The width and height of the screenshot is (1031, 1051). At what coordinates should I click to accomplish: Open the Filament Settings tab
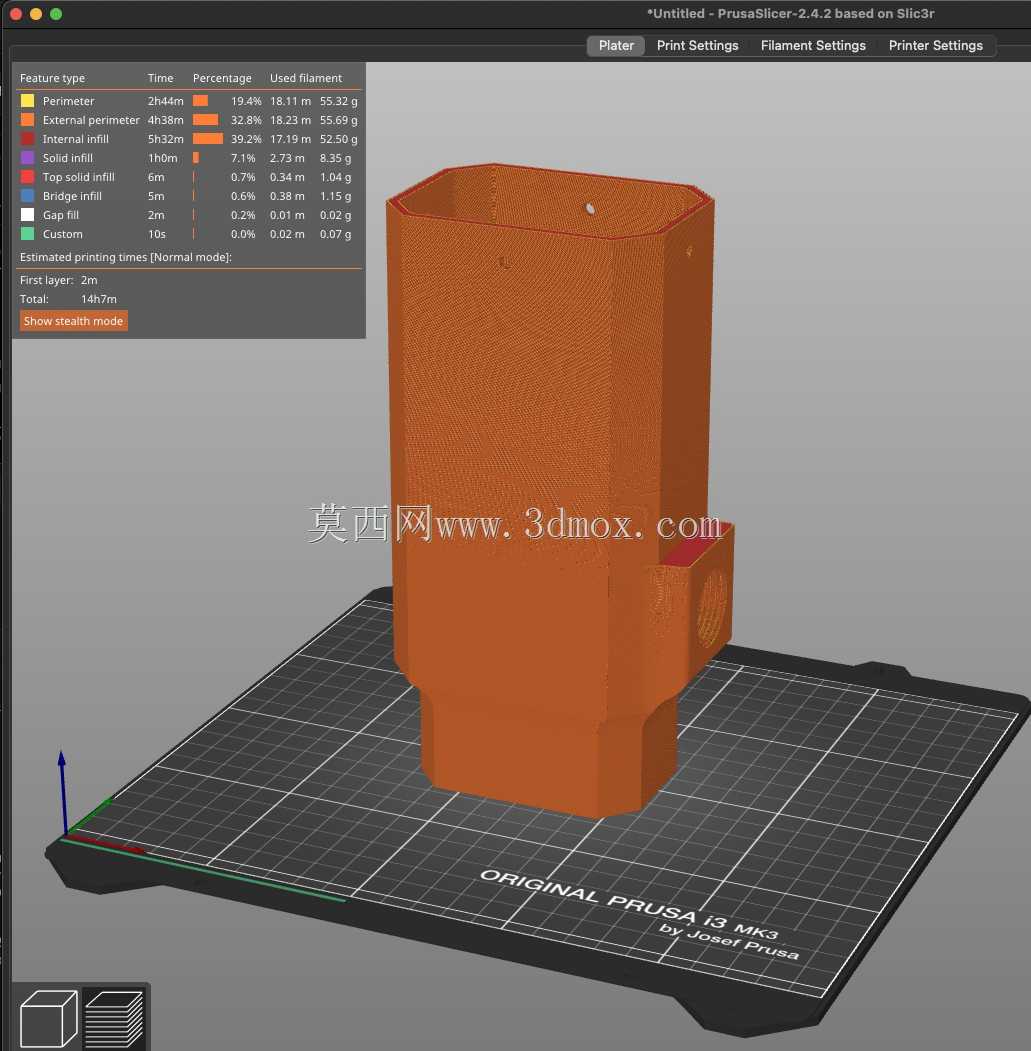tap(812, 46)
